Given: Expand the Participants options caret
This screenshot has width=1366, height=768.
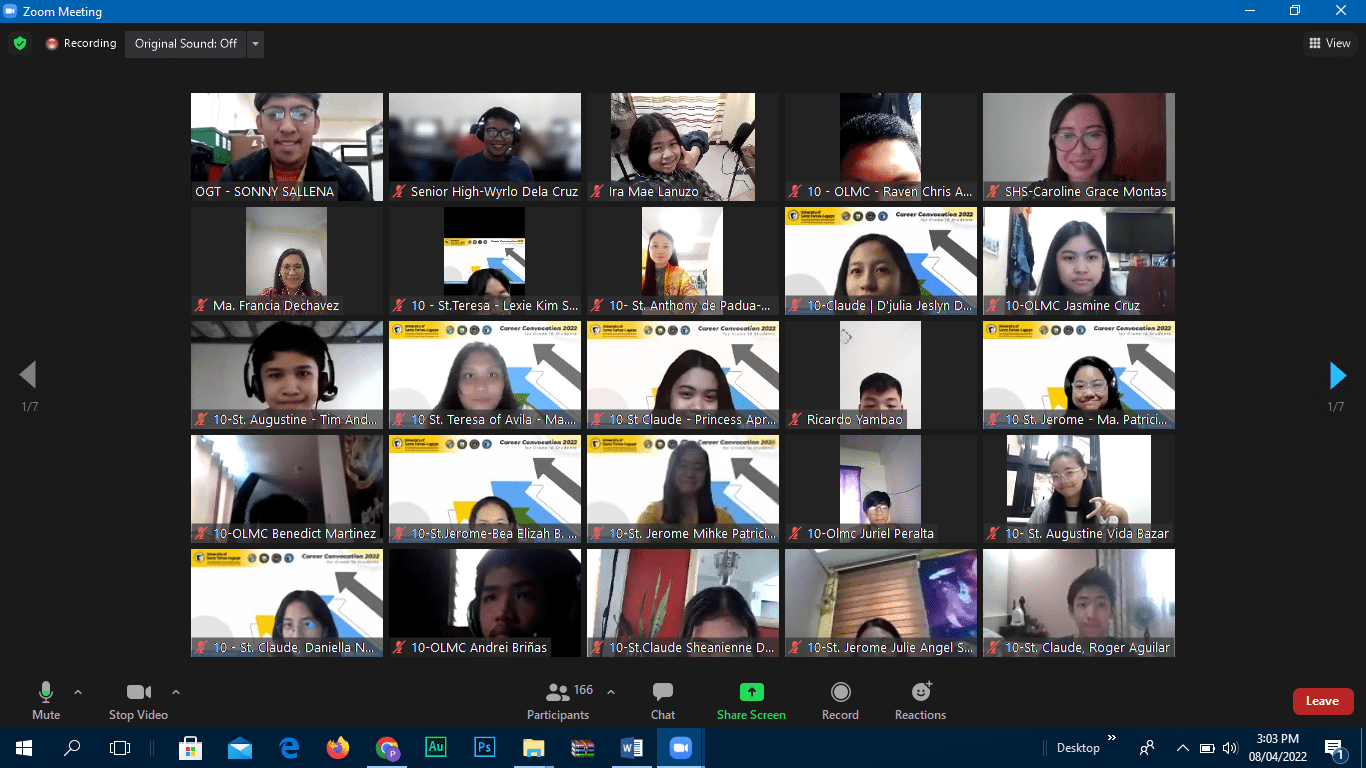Looking at the screenshot, I should 611,692.
